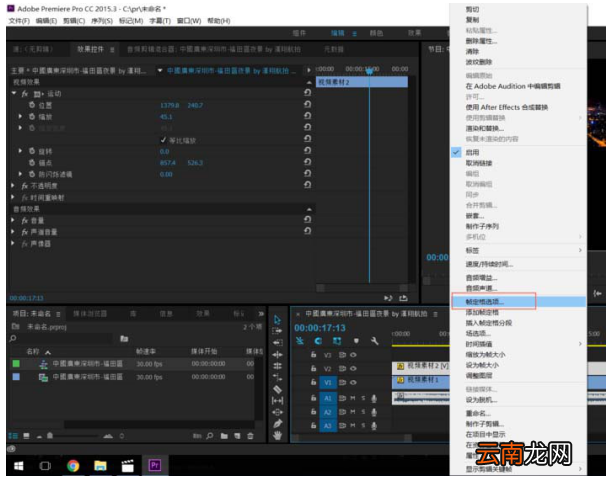
Task: Mute audio track A1
Action: [x=353, y=398]
